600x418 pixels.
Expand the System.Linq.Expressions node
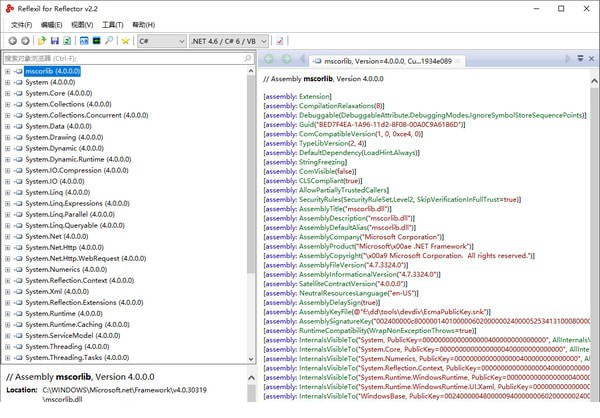click(8, 204)
